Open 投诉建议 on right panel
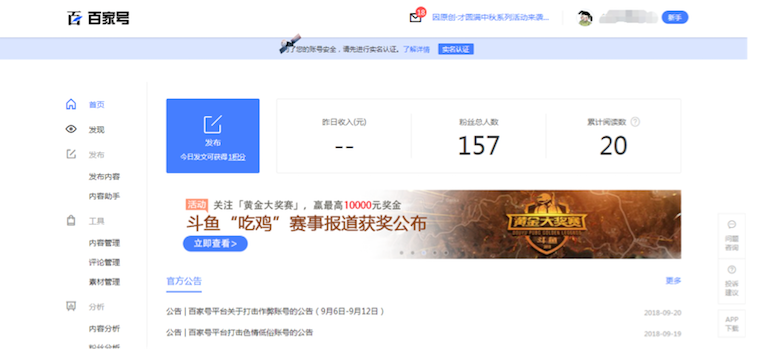 pos(732,281)
